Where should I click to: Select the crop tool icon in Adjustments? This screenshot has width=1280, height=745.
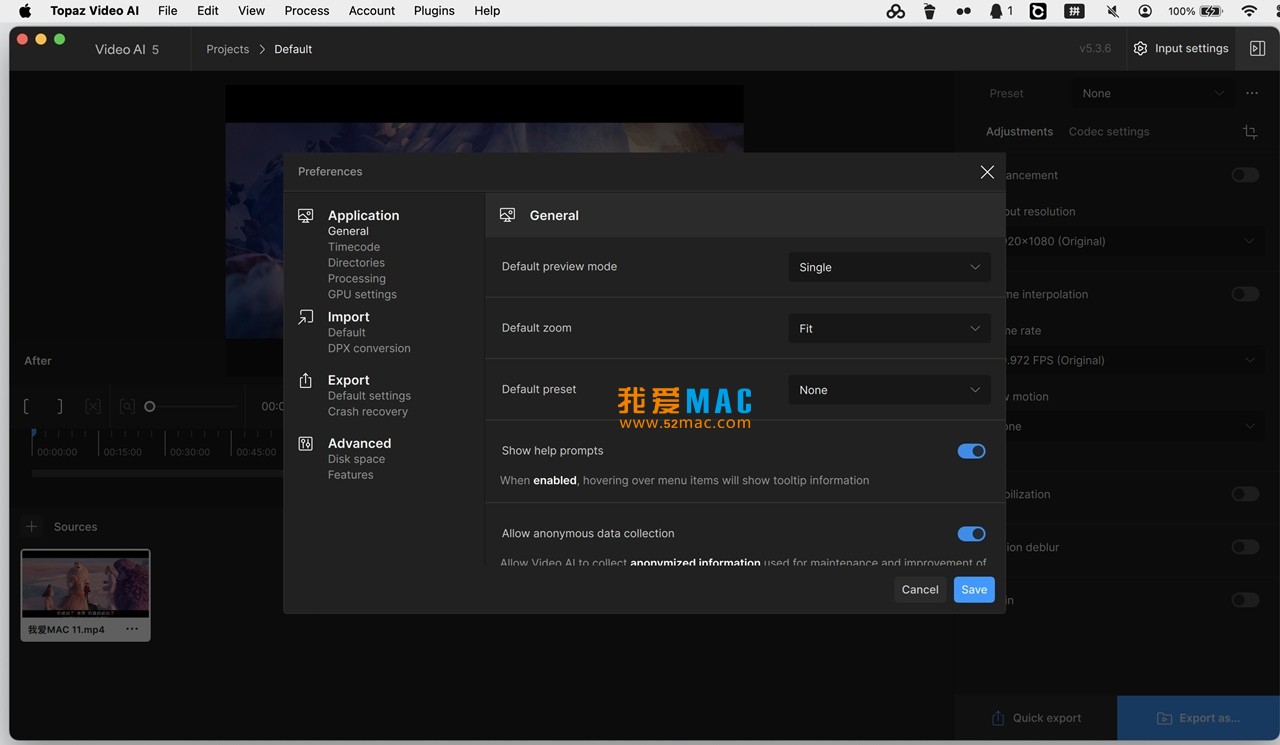tap(1250, 132)
